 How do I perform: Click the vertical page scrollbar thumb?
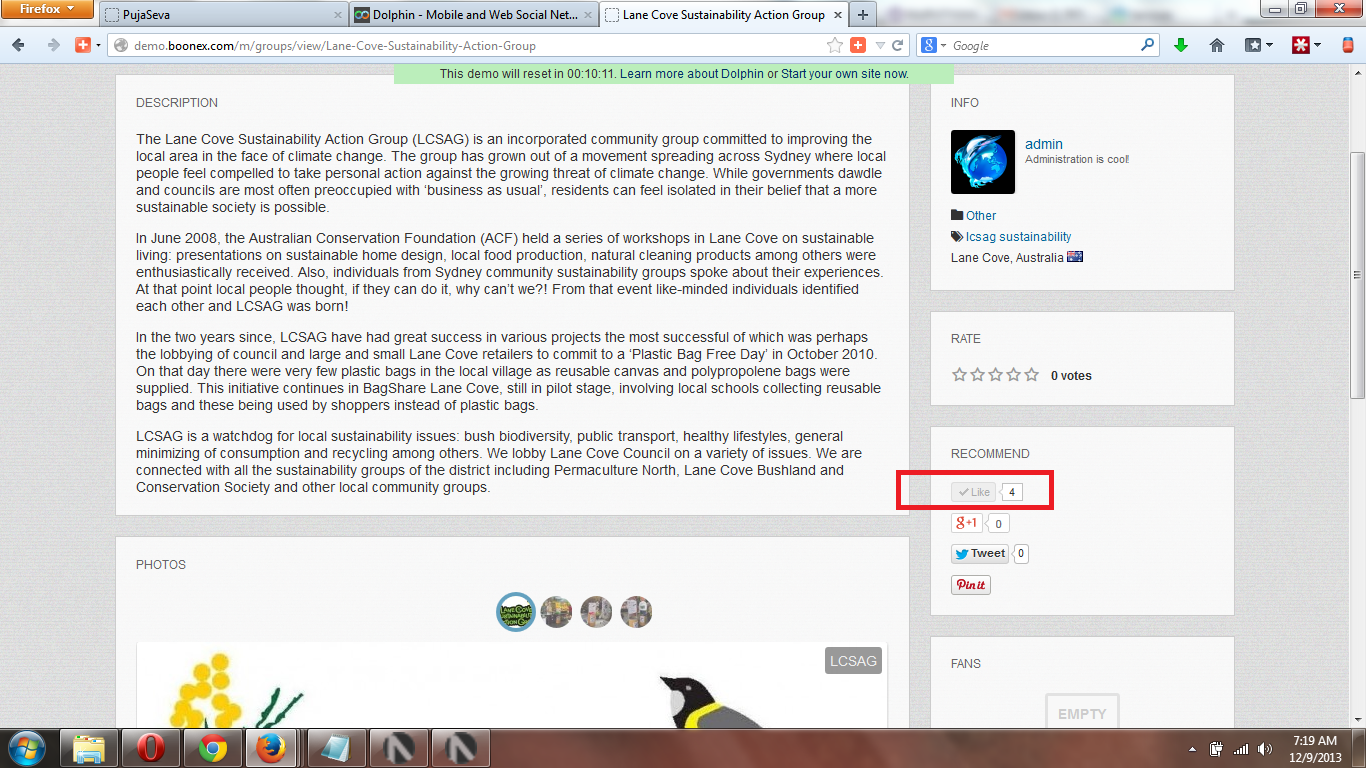point(1357,274)
